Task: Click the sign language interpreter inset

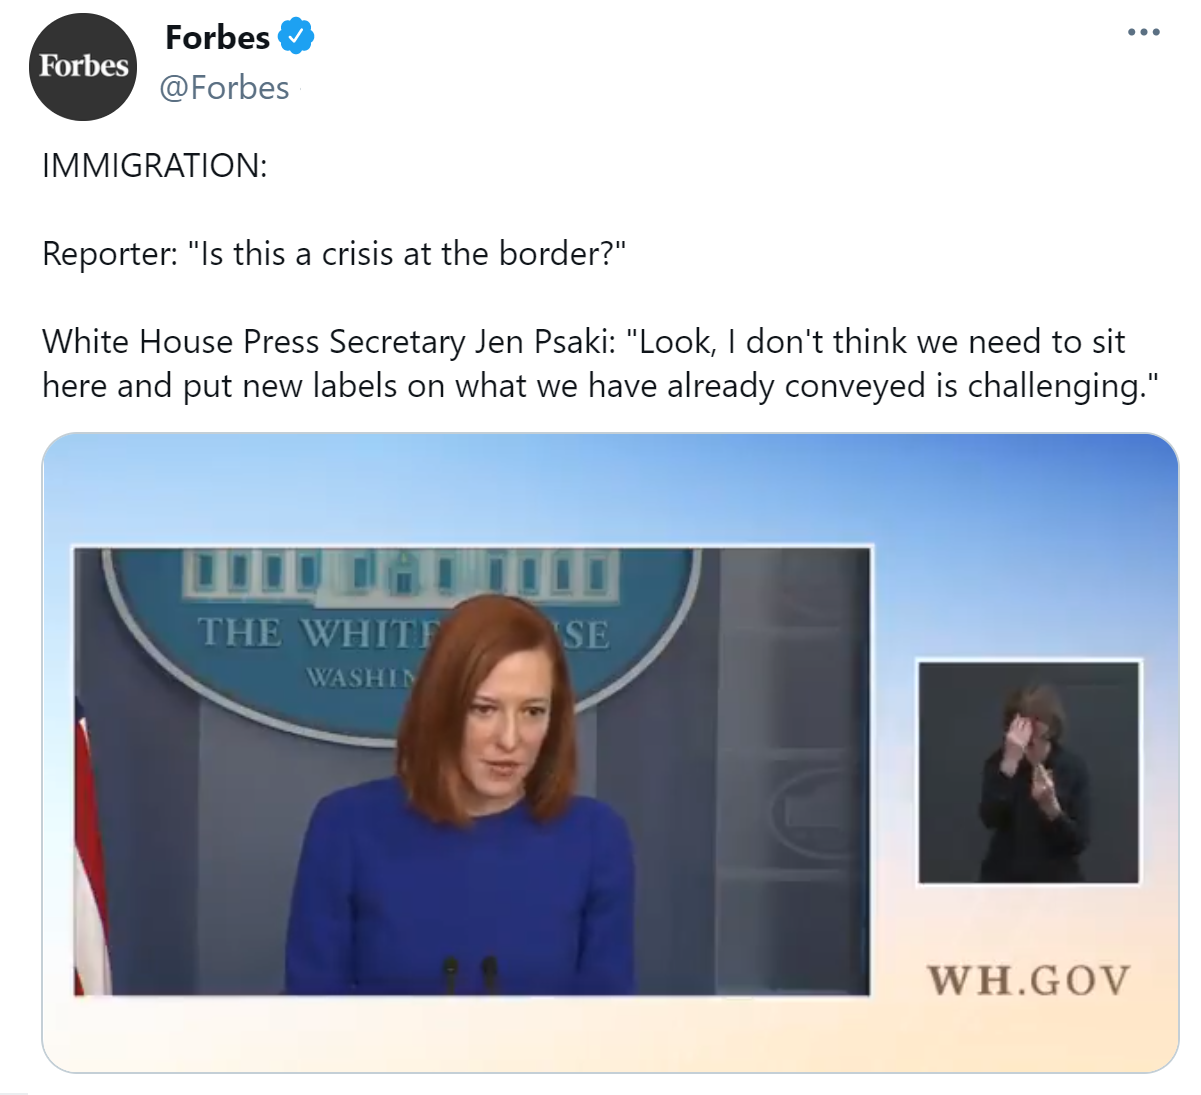Action: pos(1029,772)
